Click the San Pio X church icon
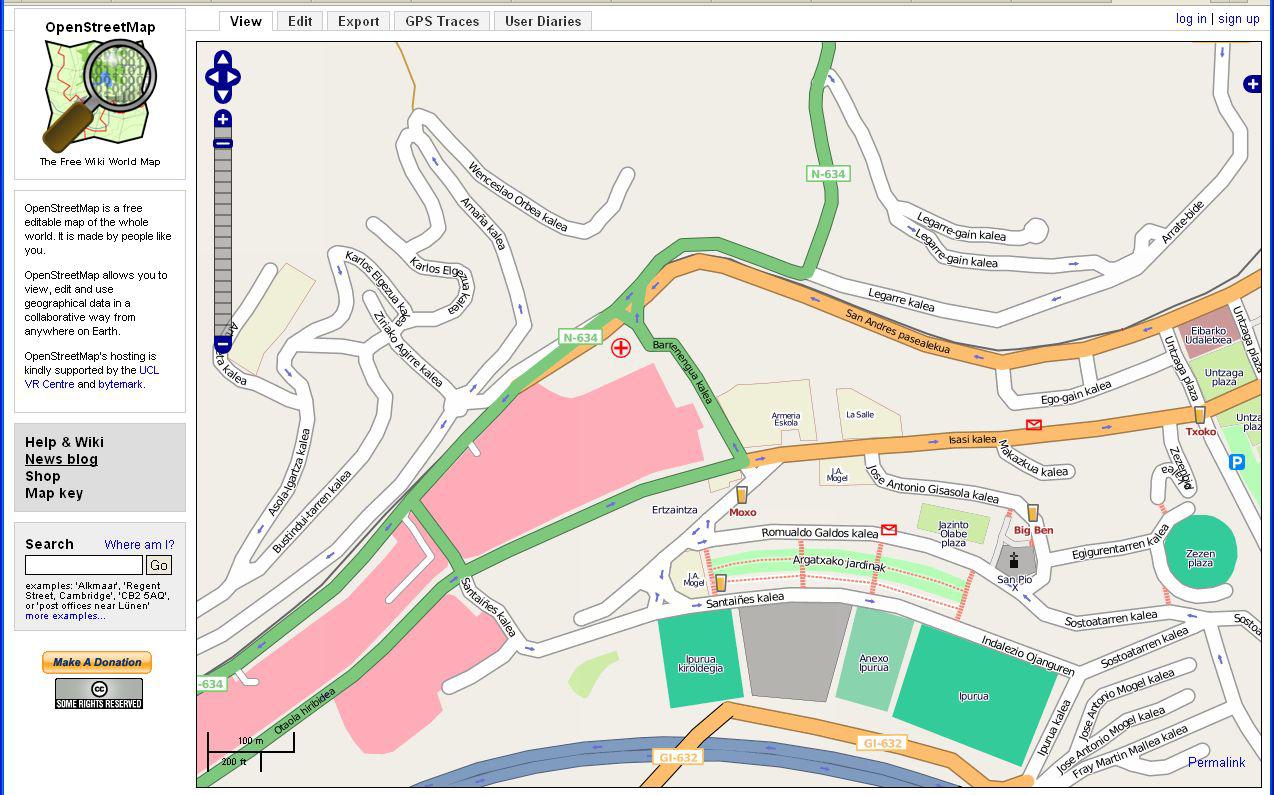The width and height of the screenshot is (1274, 795). 1014,560
